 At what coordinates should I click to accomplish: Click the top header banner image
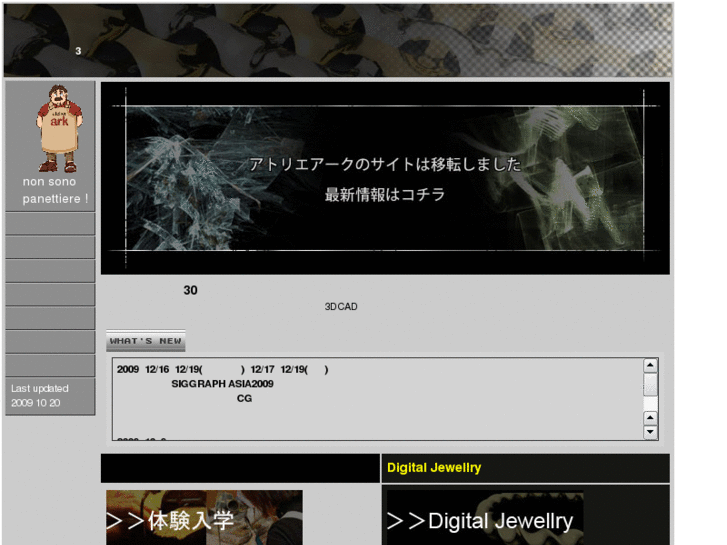pos(338,40)
